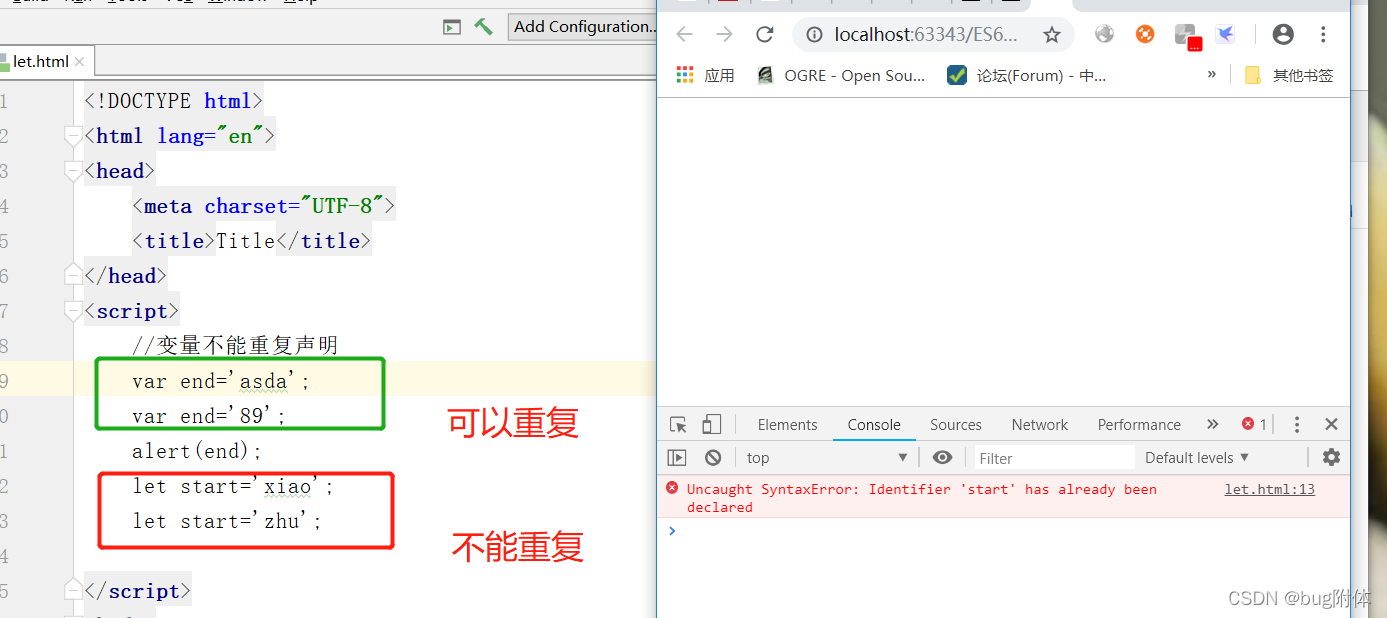Image resolution: width=1387 pixels, height=618 pixels.
Task: Click the meta charset="UTF-8" line
Action: tap(264, 206)
